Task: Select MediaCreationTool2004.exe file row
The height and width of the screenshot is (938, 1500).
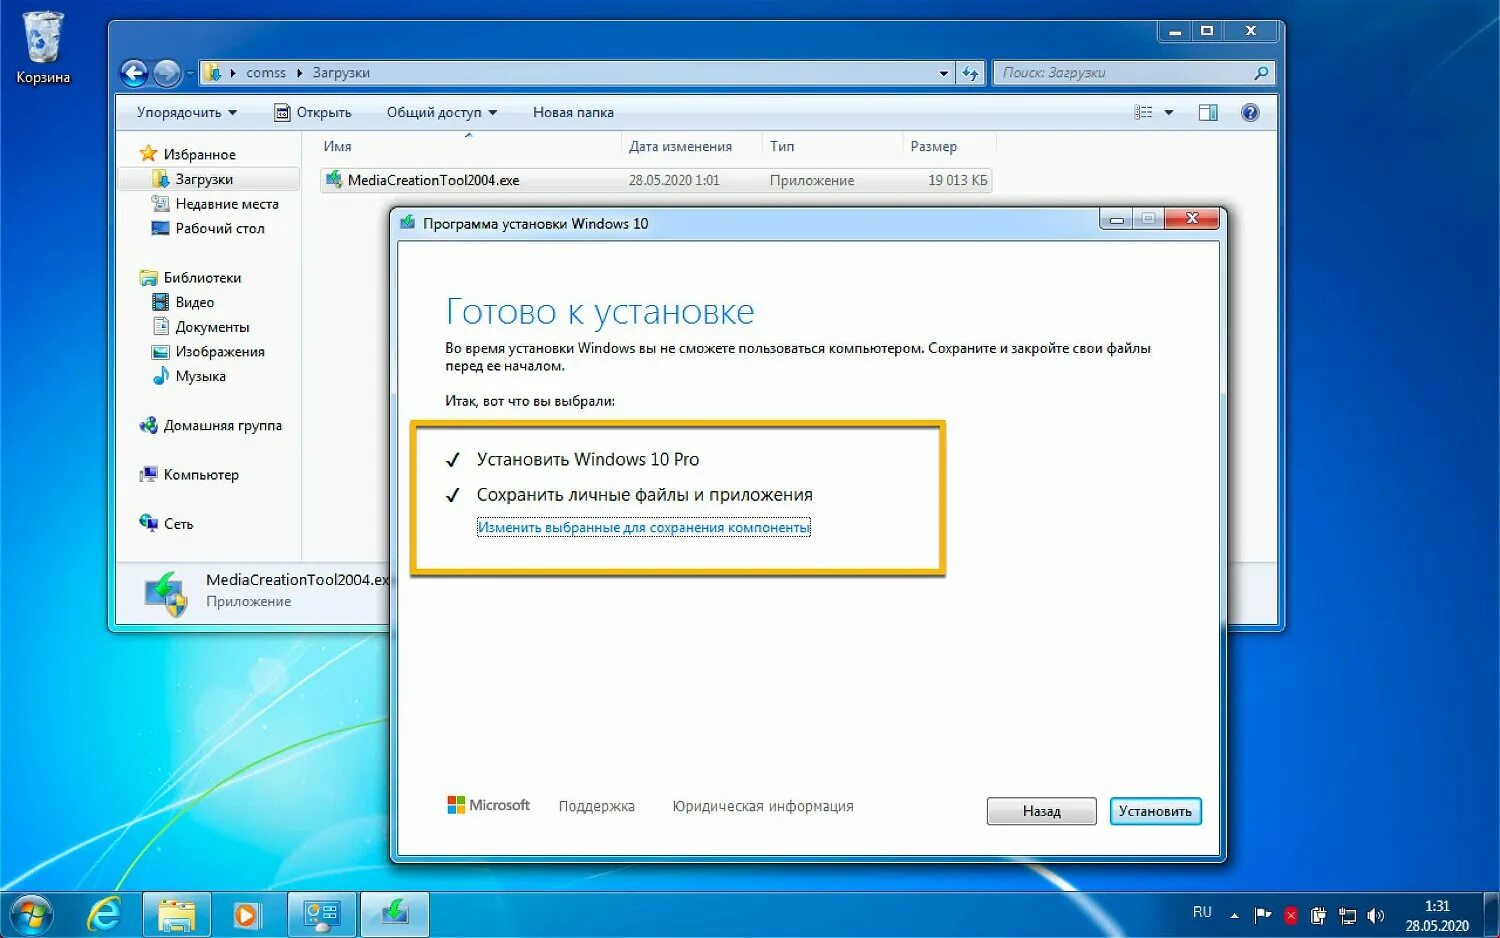Action: tap(656, 180)
